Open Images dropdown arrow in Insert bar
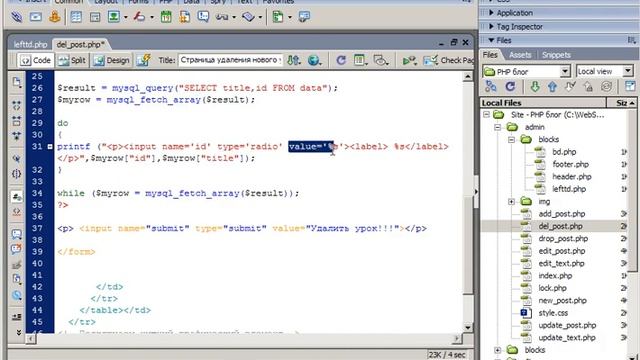The height and width of the screenshot is (360, 640). (125, 17)
